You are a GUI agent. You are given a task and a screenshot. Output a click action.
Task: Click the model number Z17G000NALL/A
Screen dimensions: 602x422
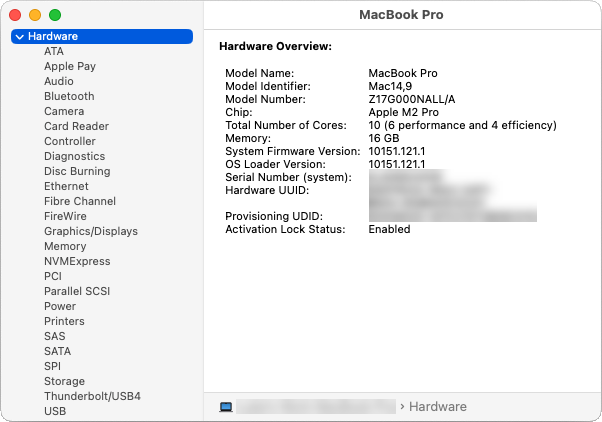(412, 99)
